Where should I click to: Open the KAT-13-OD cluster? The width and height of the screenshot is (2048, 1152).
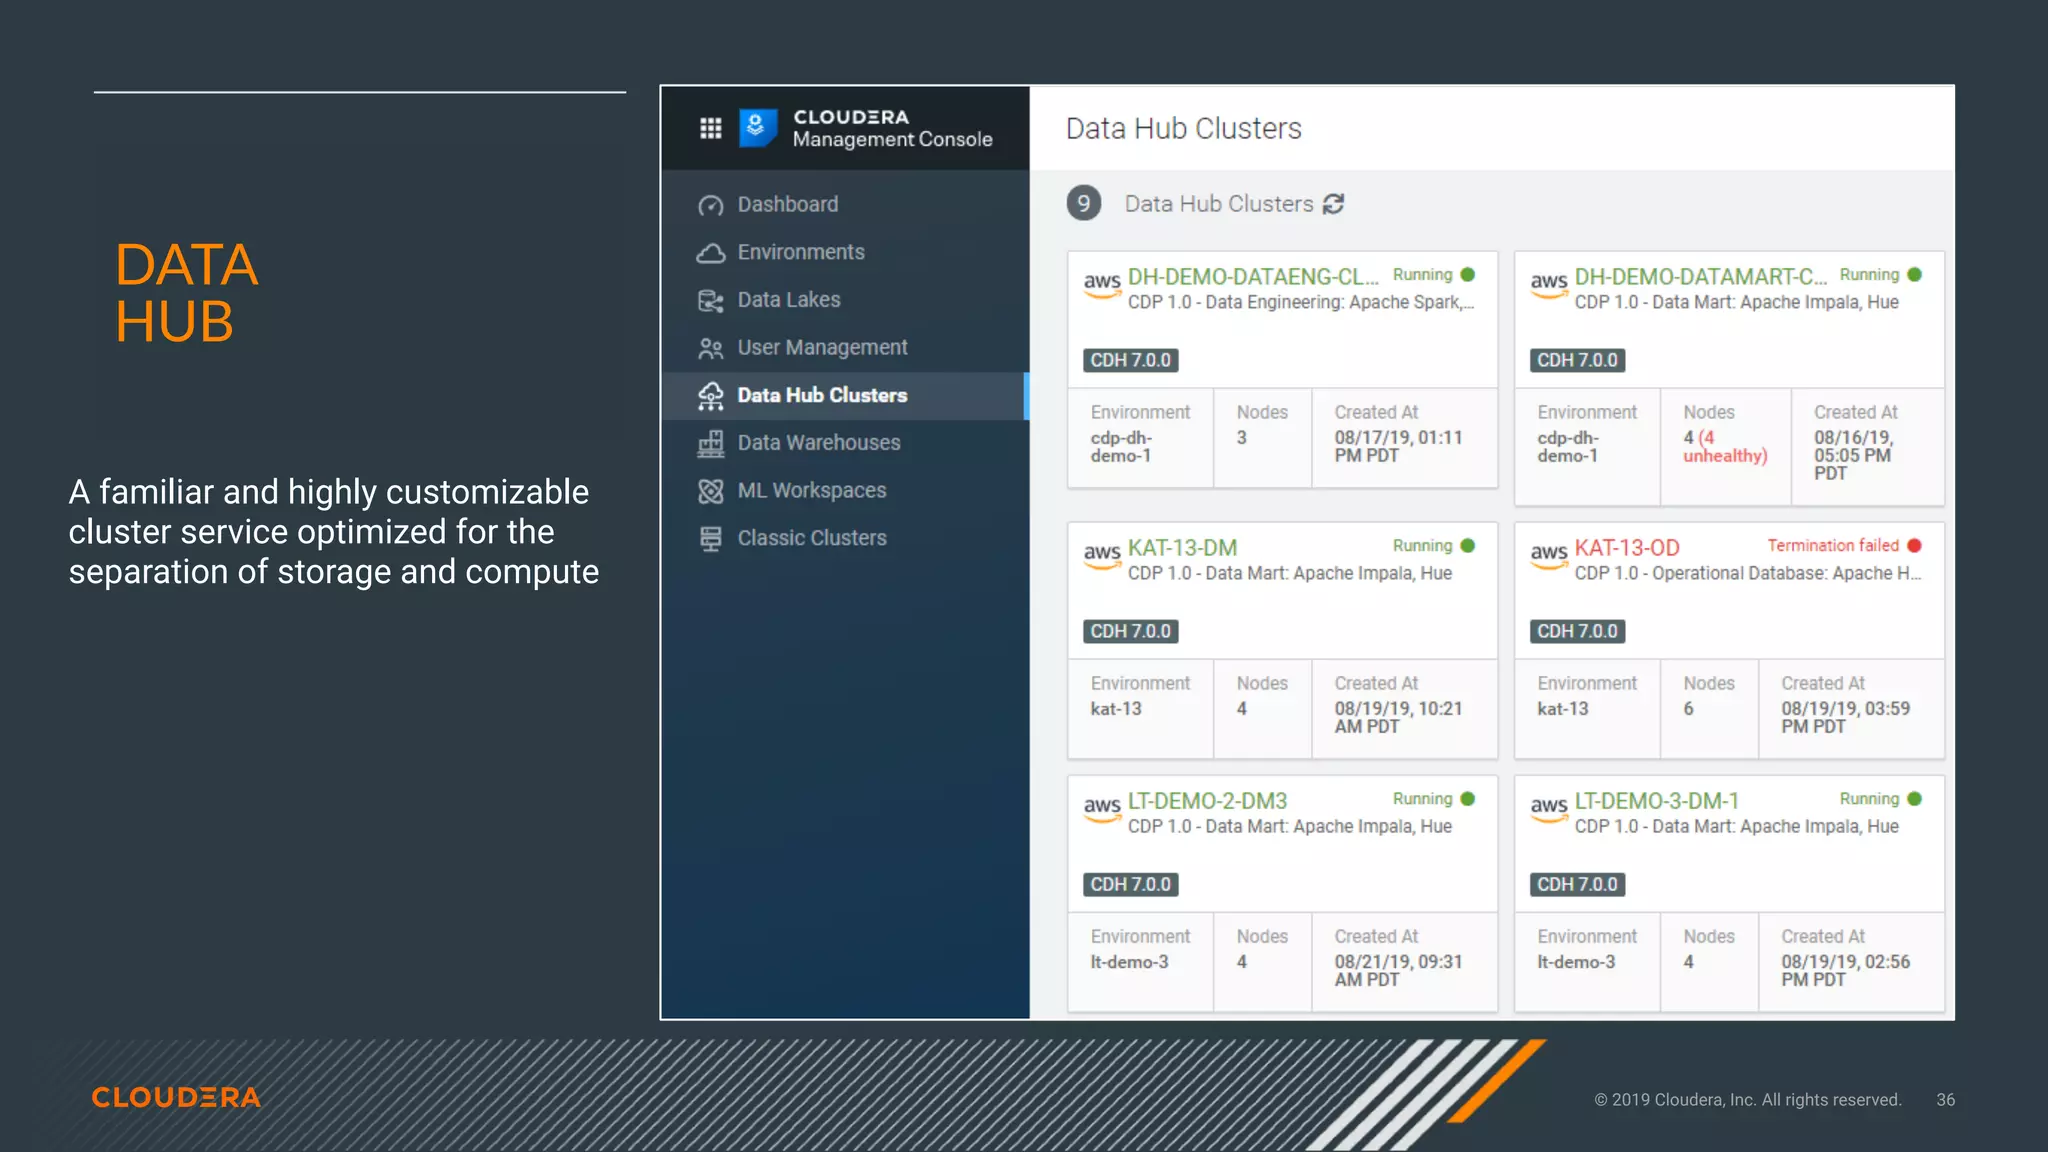tap(1627, 548)
